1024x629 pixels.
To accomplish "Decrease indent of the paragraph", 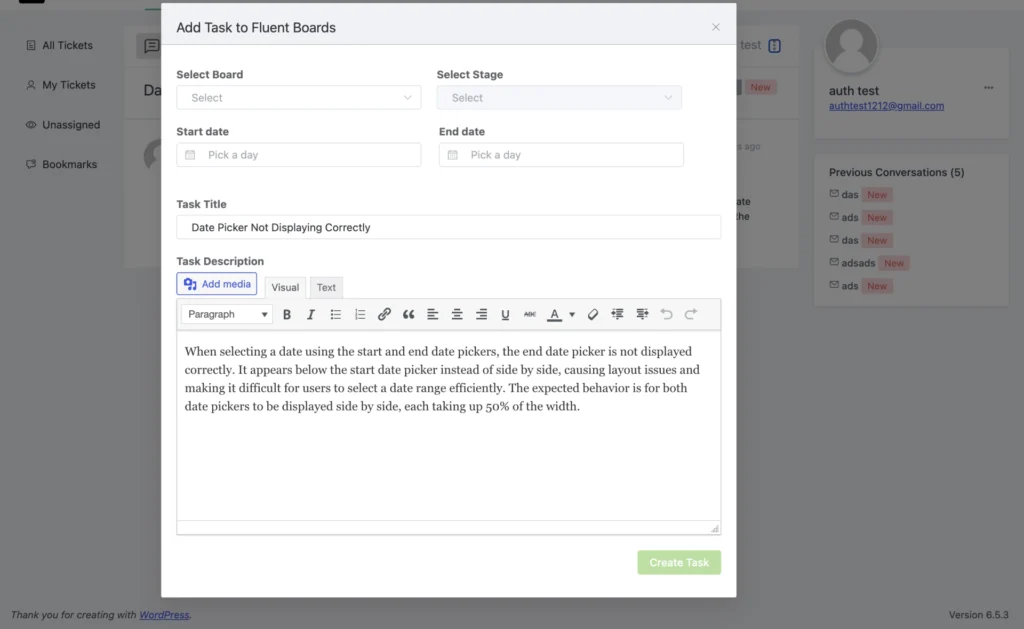I will 617,314.
